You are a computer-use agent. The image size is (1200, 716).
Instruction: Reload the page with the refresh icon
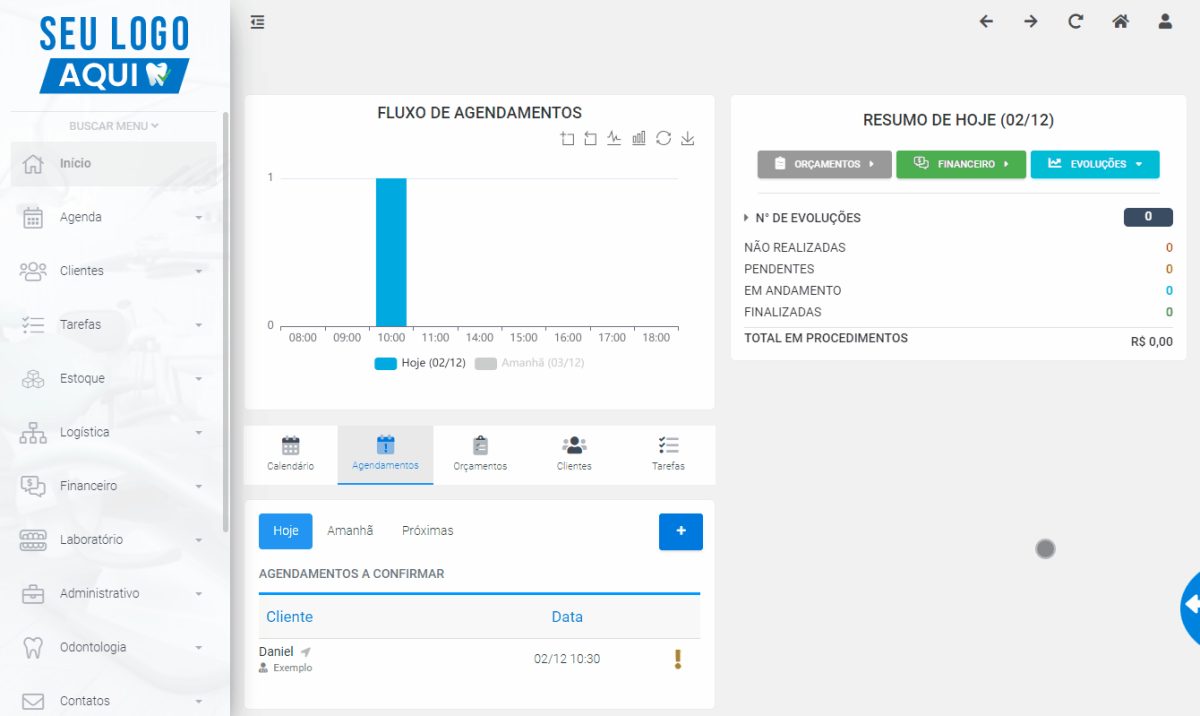coord(1076,21)
